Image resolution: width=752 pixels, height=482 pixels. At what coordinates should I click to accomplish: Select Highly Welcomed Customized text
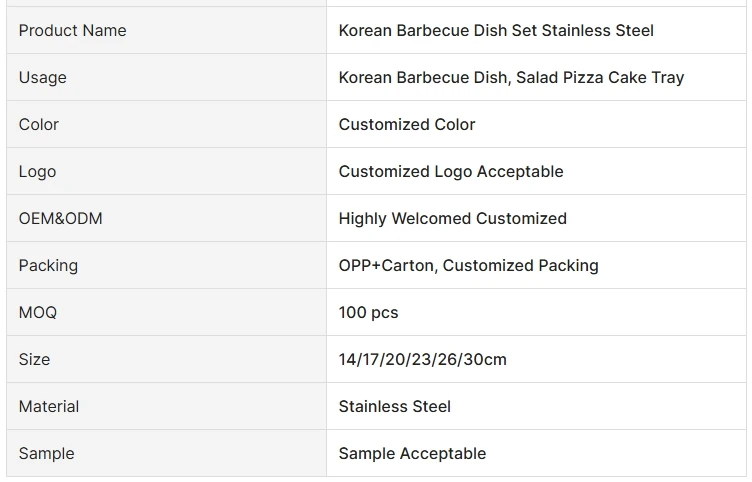[x=453, y=219]
